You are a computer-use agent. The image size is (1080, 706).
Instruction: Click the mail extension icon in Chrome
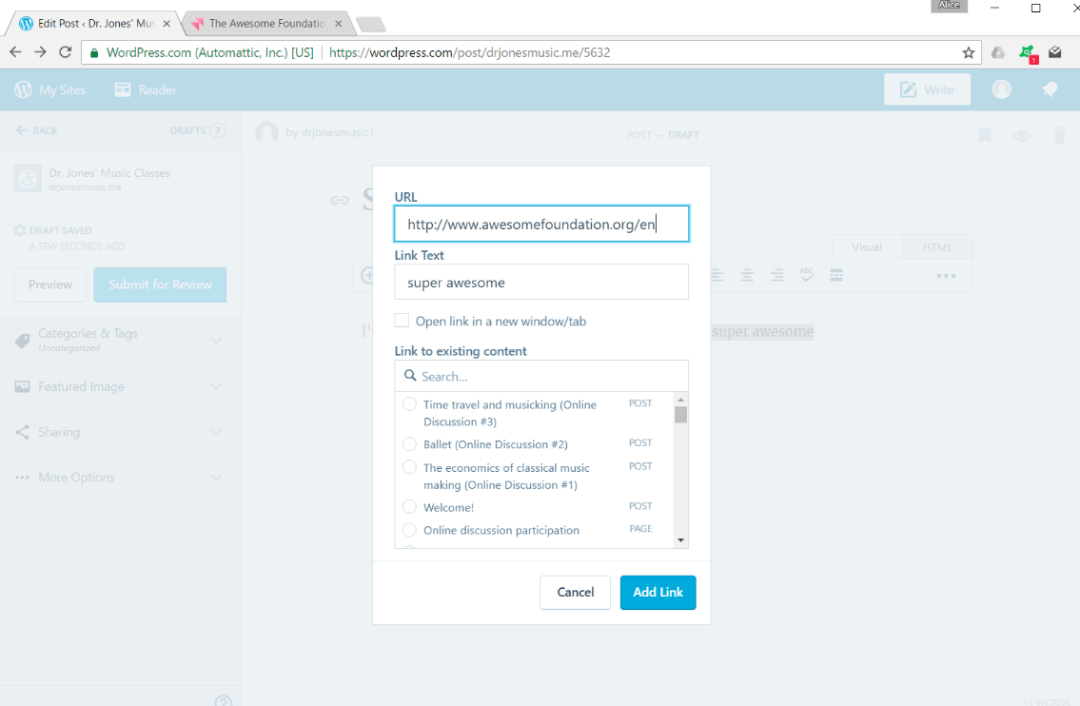point(1055,53)
